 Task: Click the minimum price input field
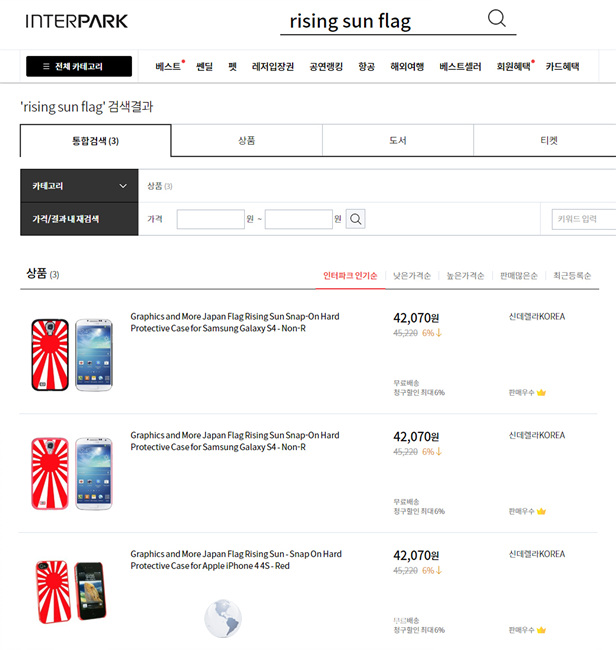211,219
